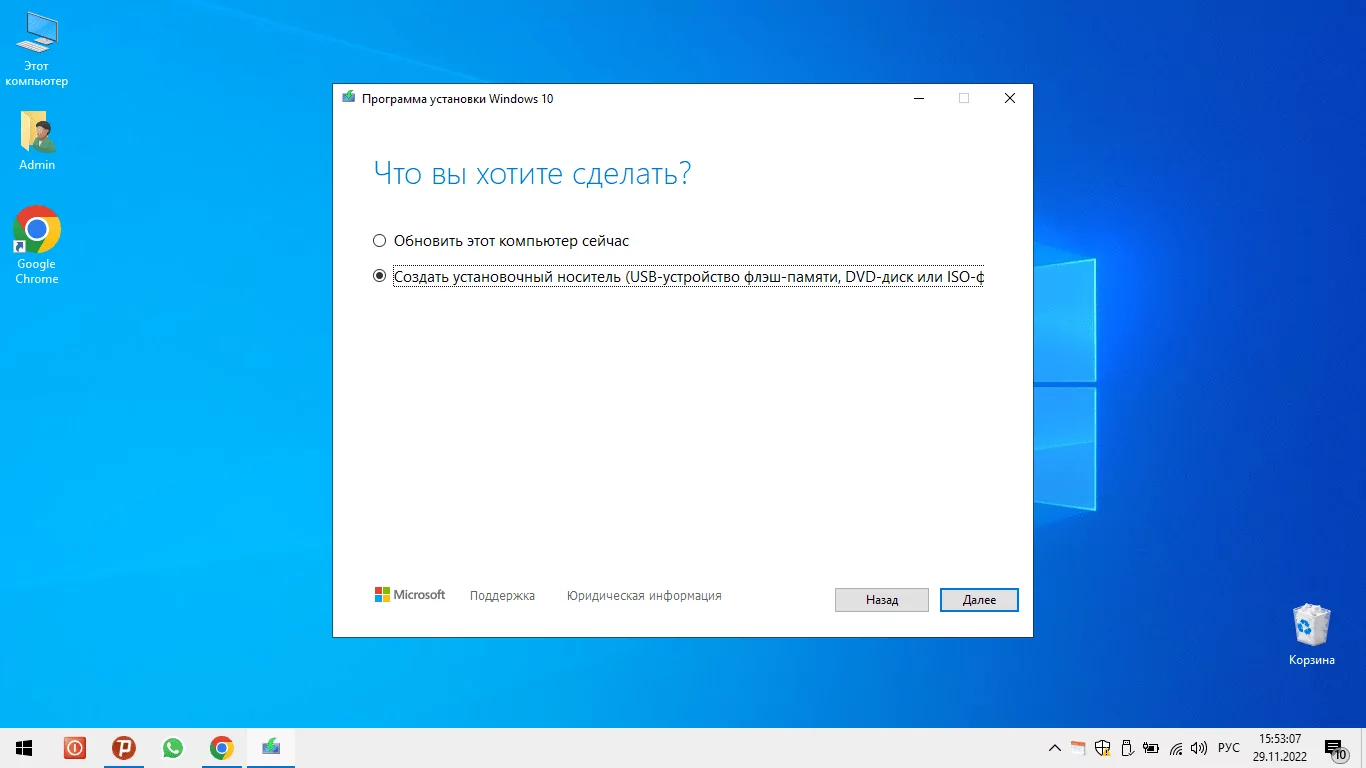Select "Обновить этот компьютер сейчас" radio option
1366x768 pixels.
pyautogui.click(x=379, y=241)
